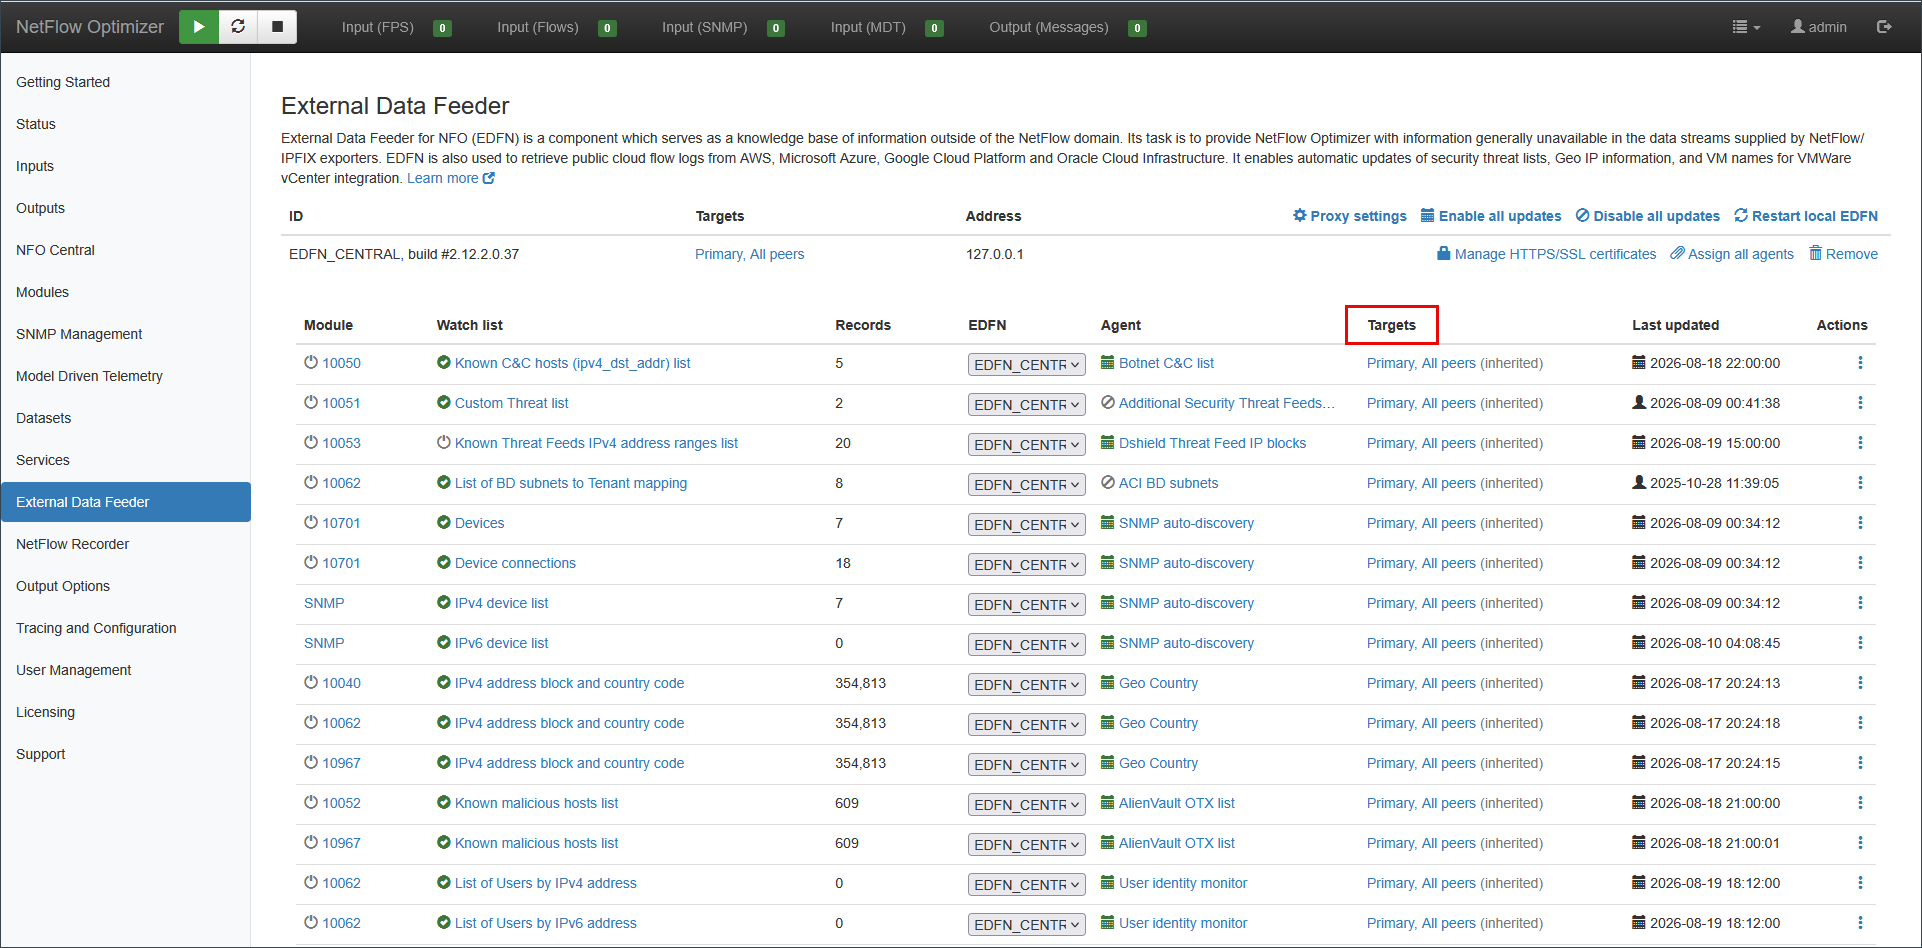Toggle power icon for module 10053
The image size is (1922, 948).
[311, 442]
